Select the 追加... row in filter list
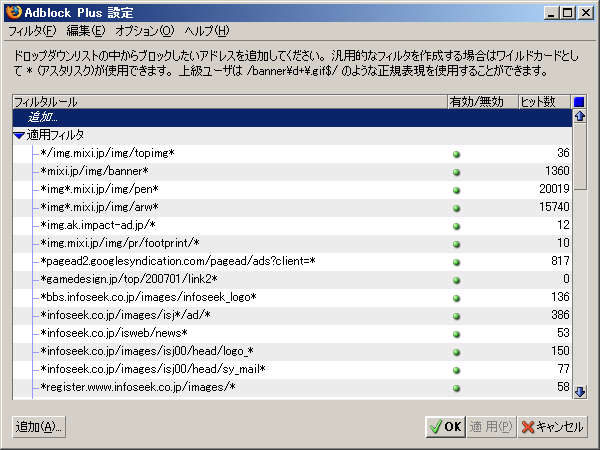The width and height of the screenshot is (600, 450). coord(292,117)
